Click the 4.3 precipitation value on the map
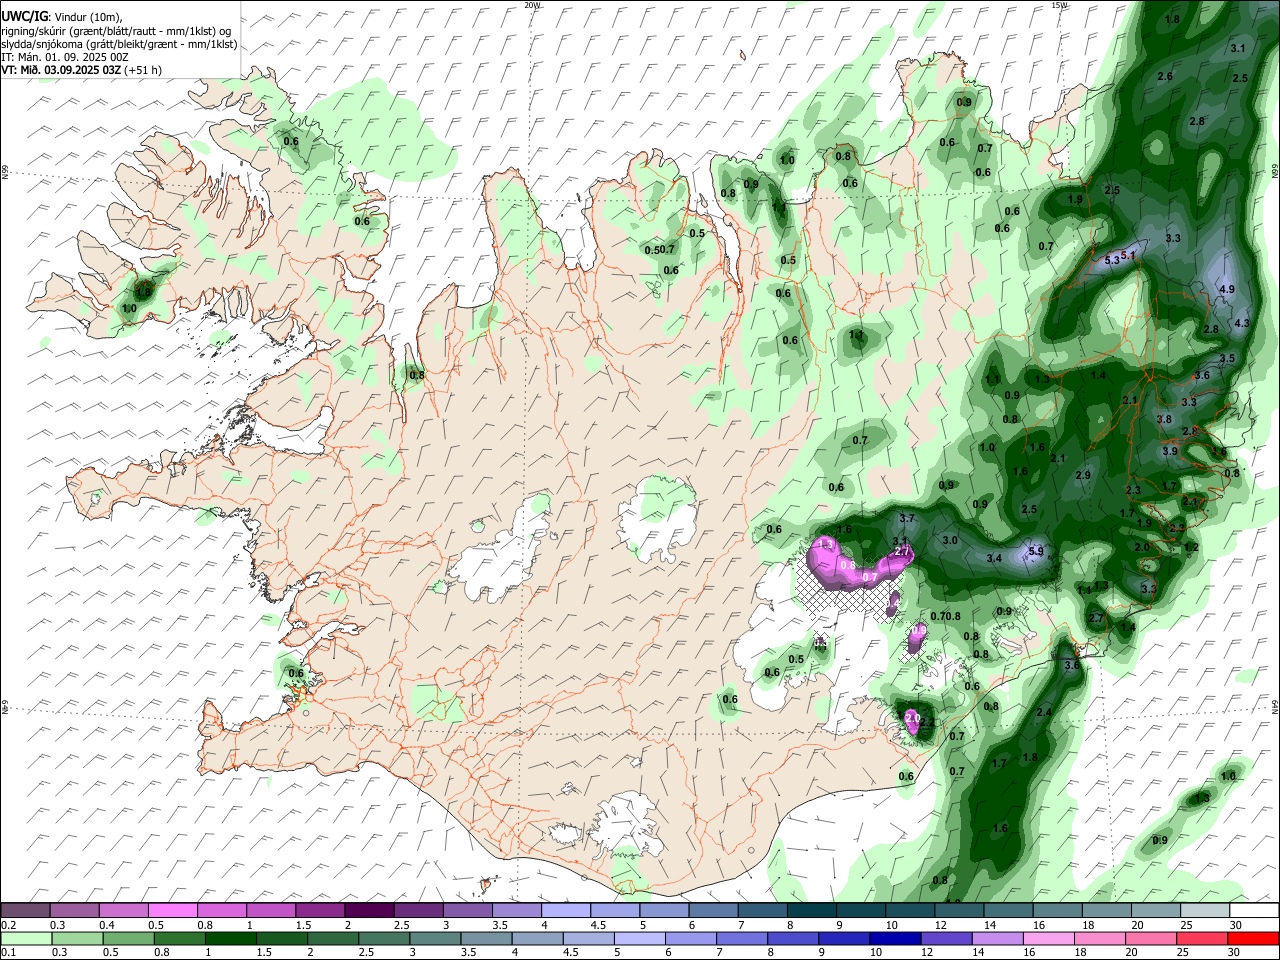 [1242, 323]
